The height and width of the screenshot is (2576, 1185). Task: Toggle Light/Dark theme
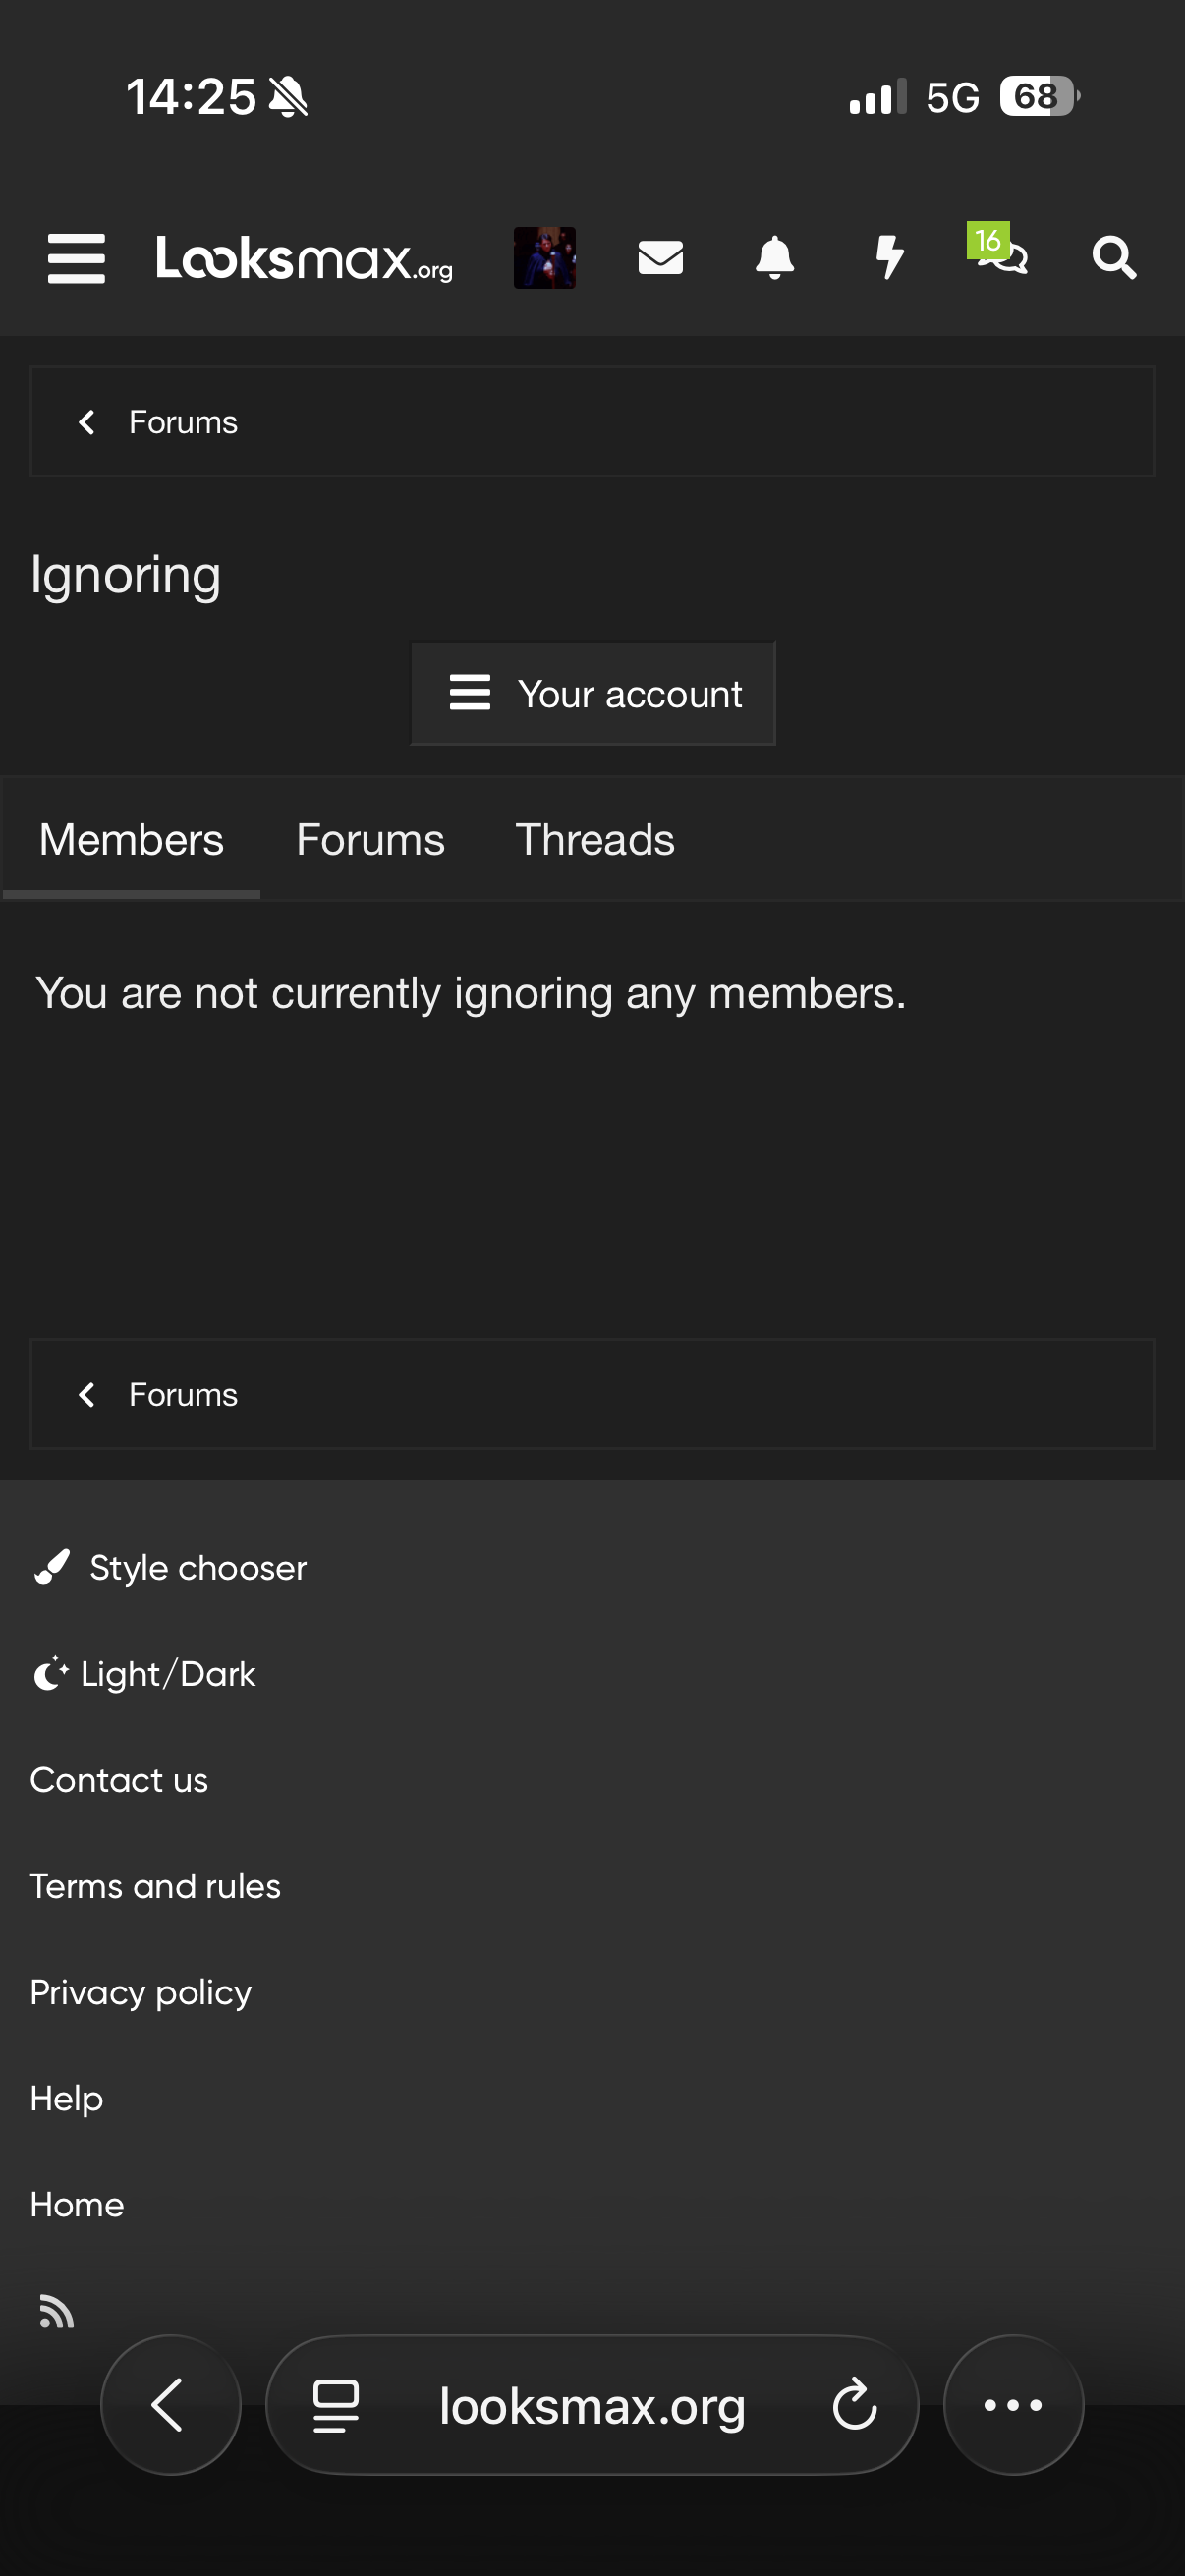coord(145,1674)
